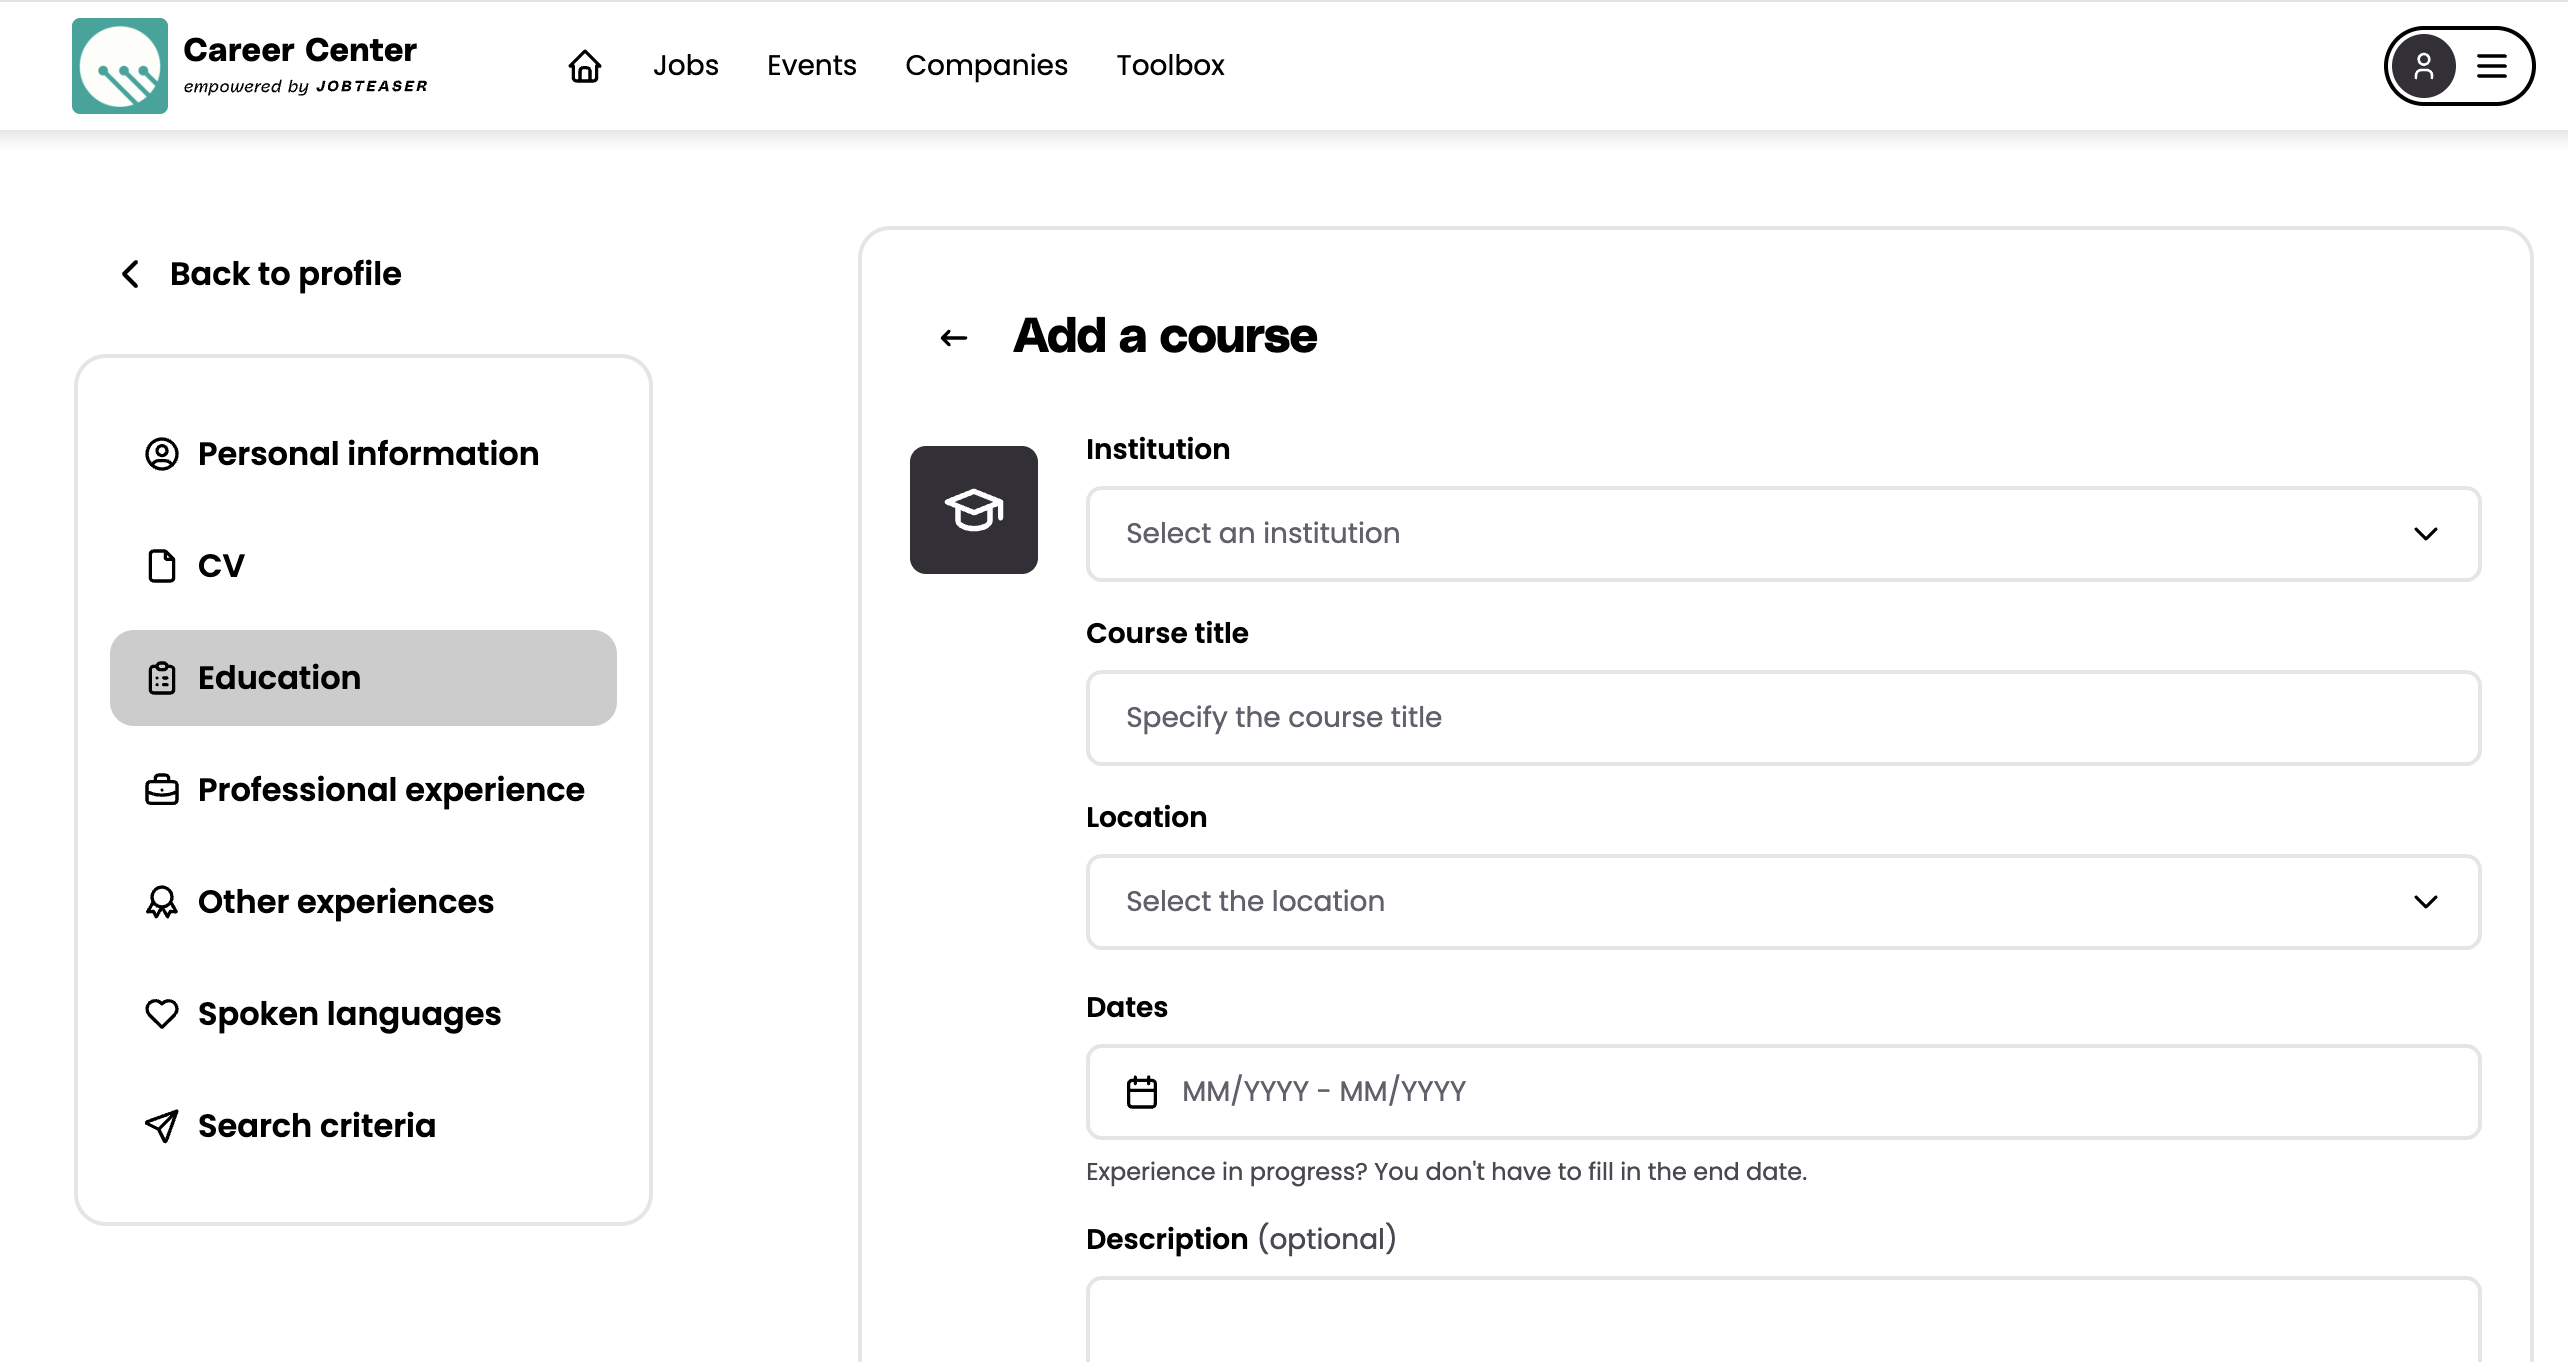Click into the Description text area
This screenshot has width=2568, height=1362.
pos(1782,1322)
